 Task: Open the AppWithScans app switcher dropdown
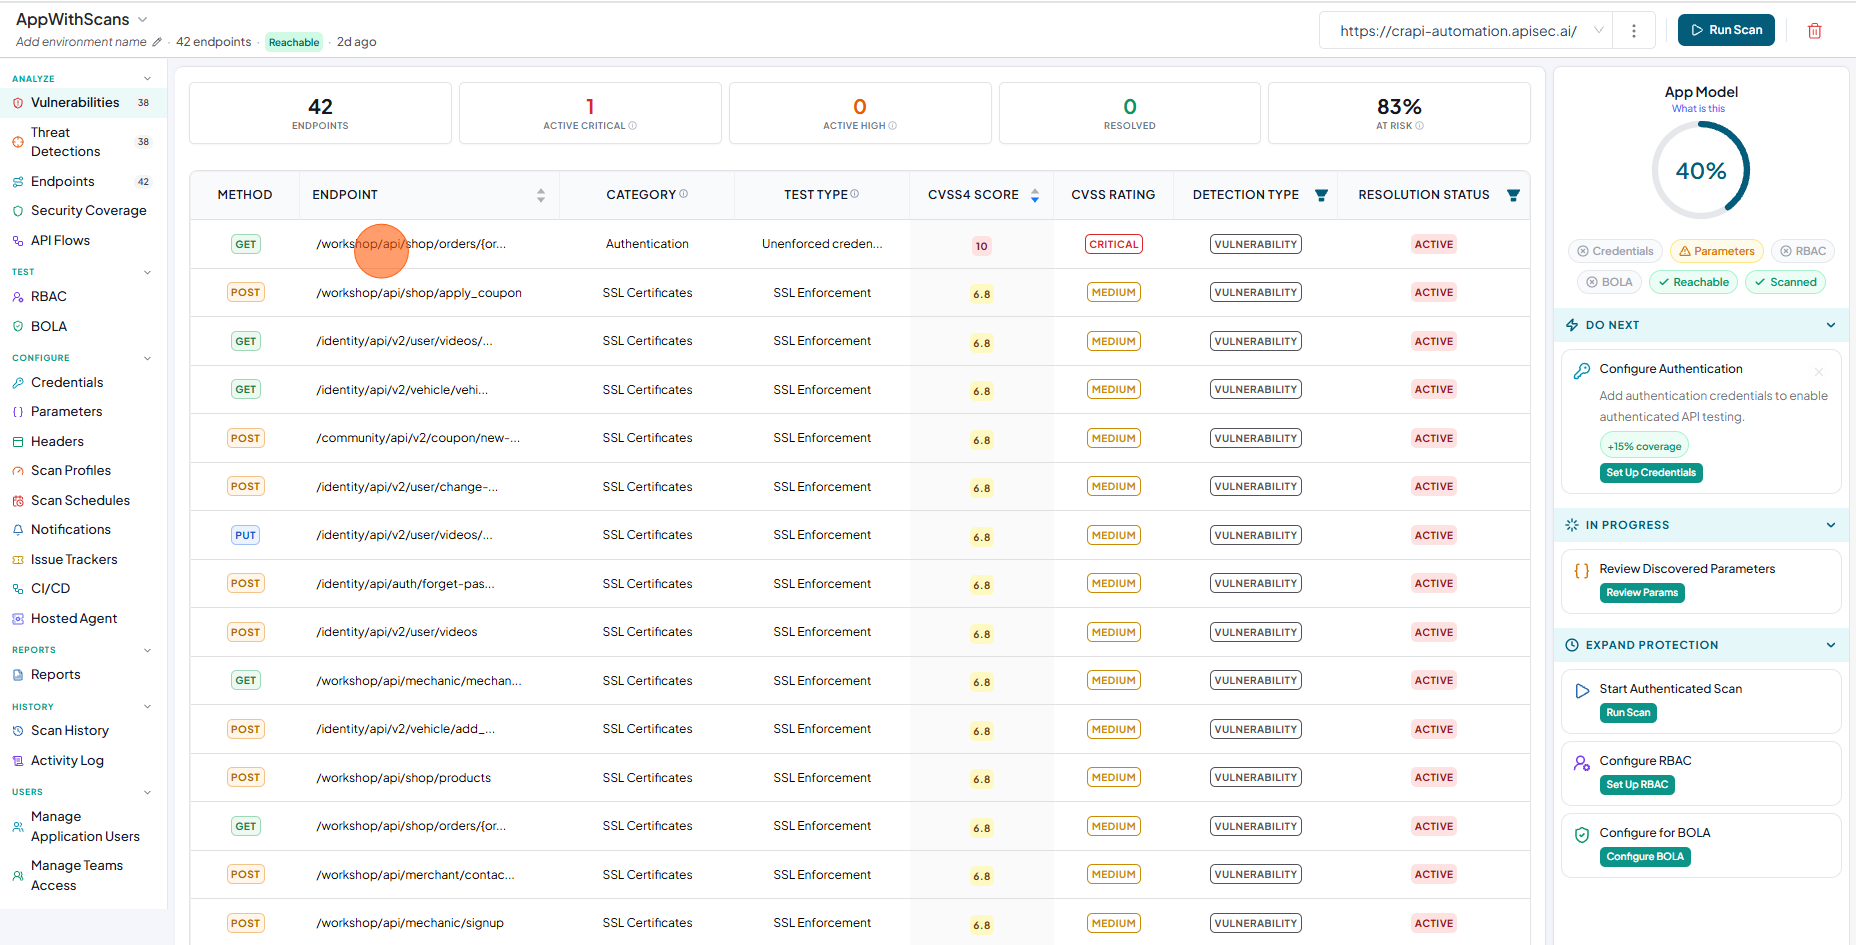click(142, 20)
